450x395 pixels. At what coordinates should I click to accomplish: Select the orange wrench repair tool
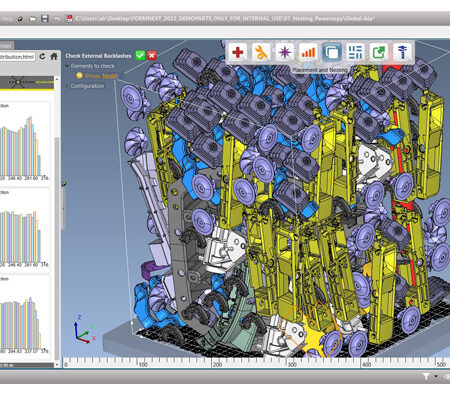click(x=261, y=52)
